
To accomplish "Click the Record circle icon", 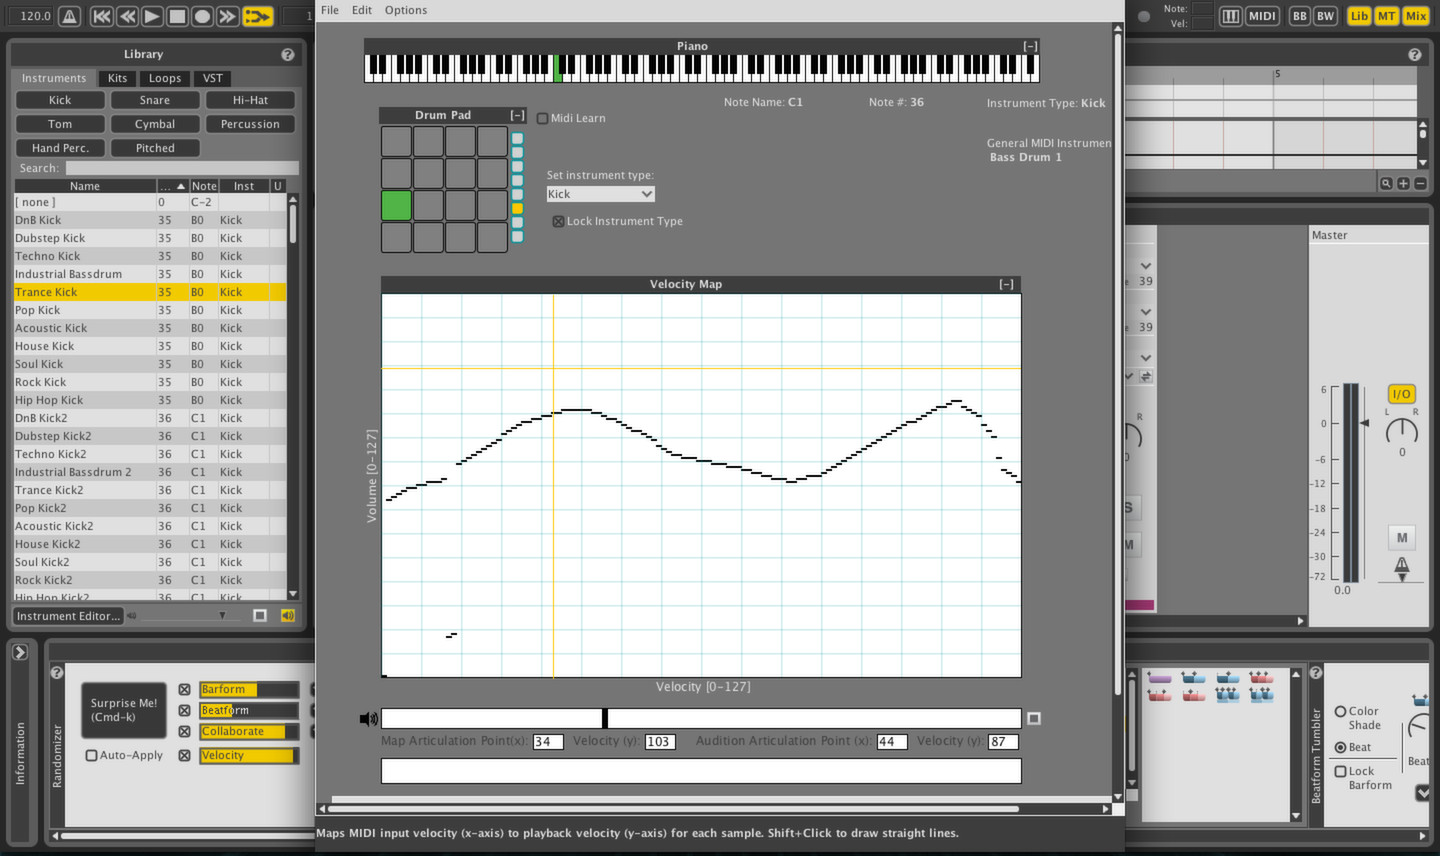I will point(202,16).
